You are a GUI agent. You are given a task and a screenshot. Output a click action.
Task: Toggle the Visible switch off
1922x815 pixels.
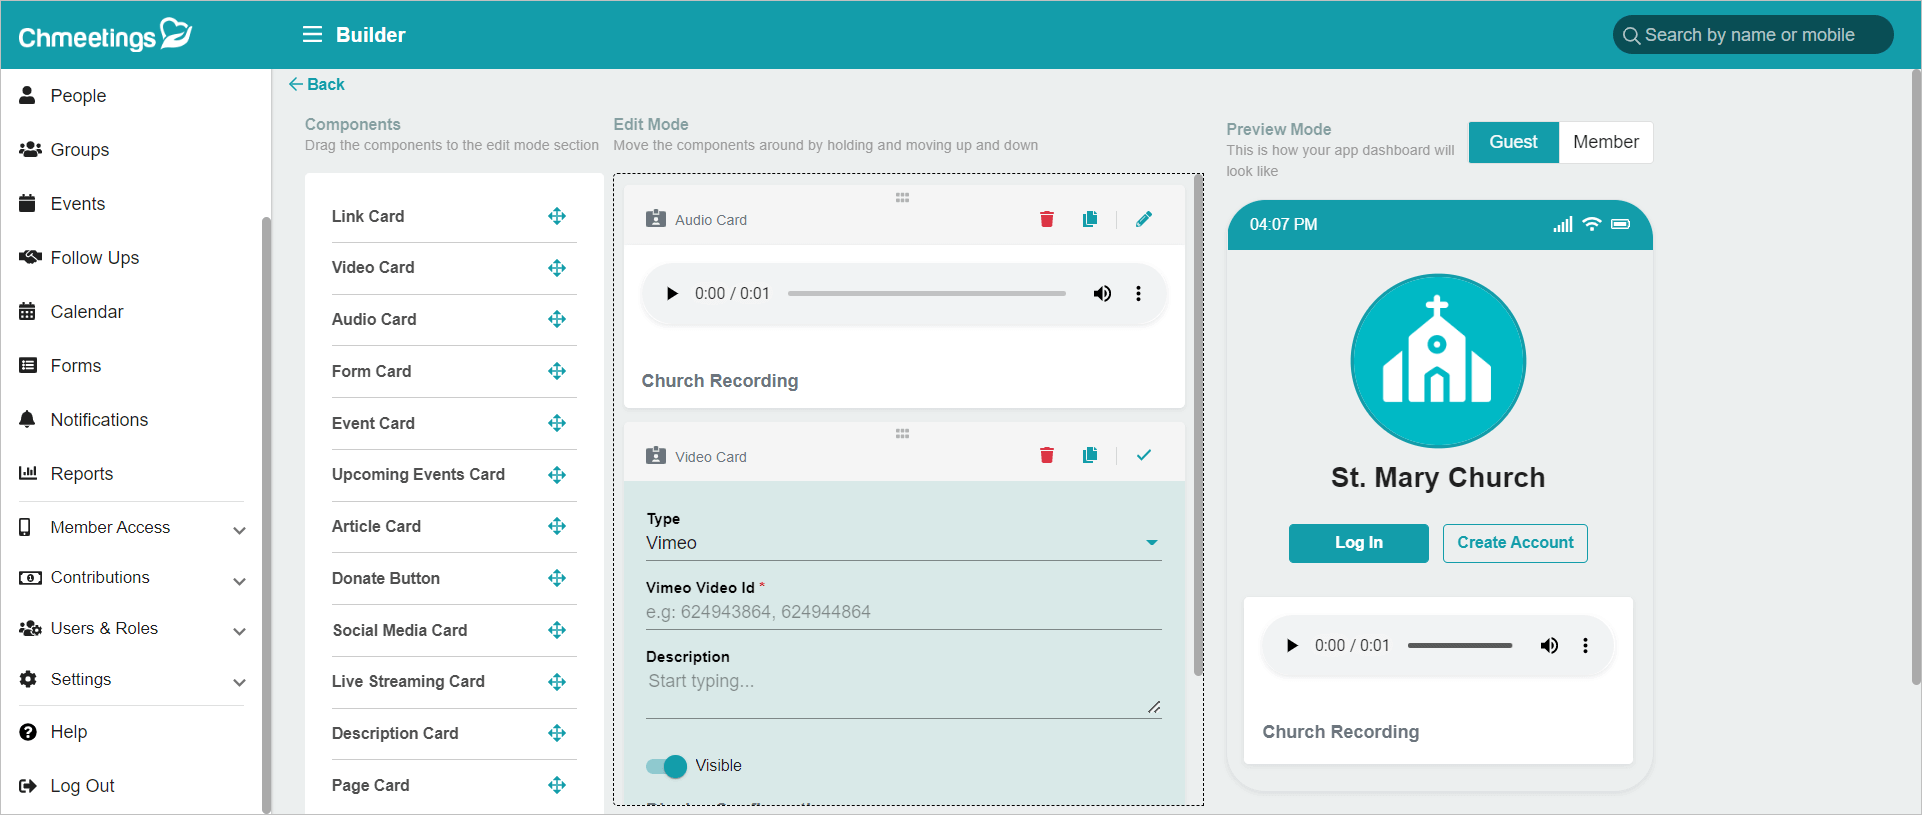(x=667, y=766)
